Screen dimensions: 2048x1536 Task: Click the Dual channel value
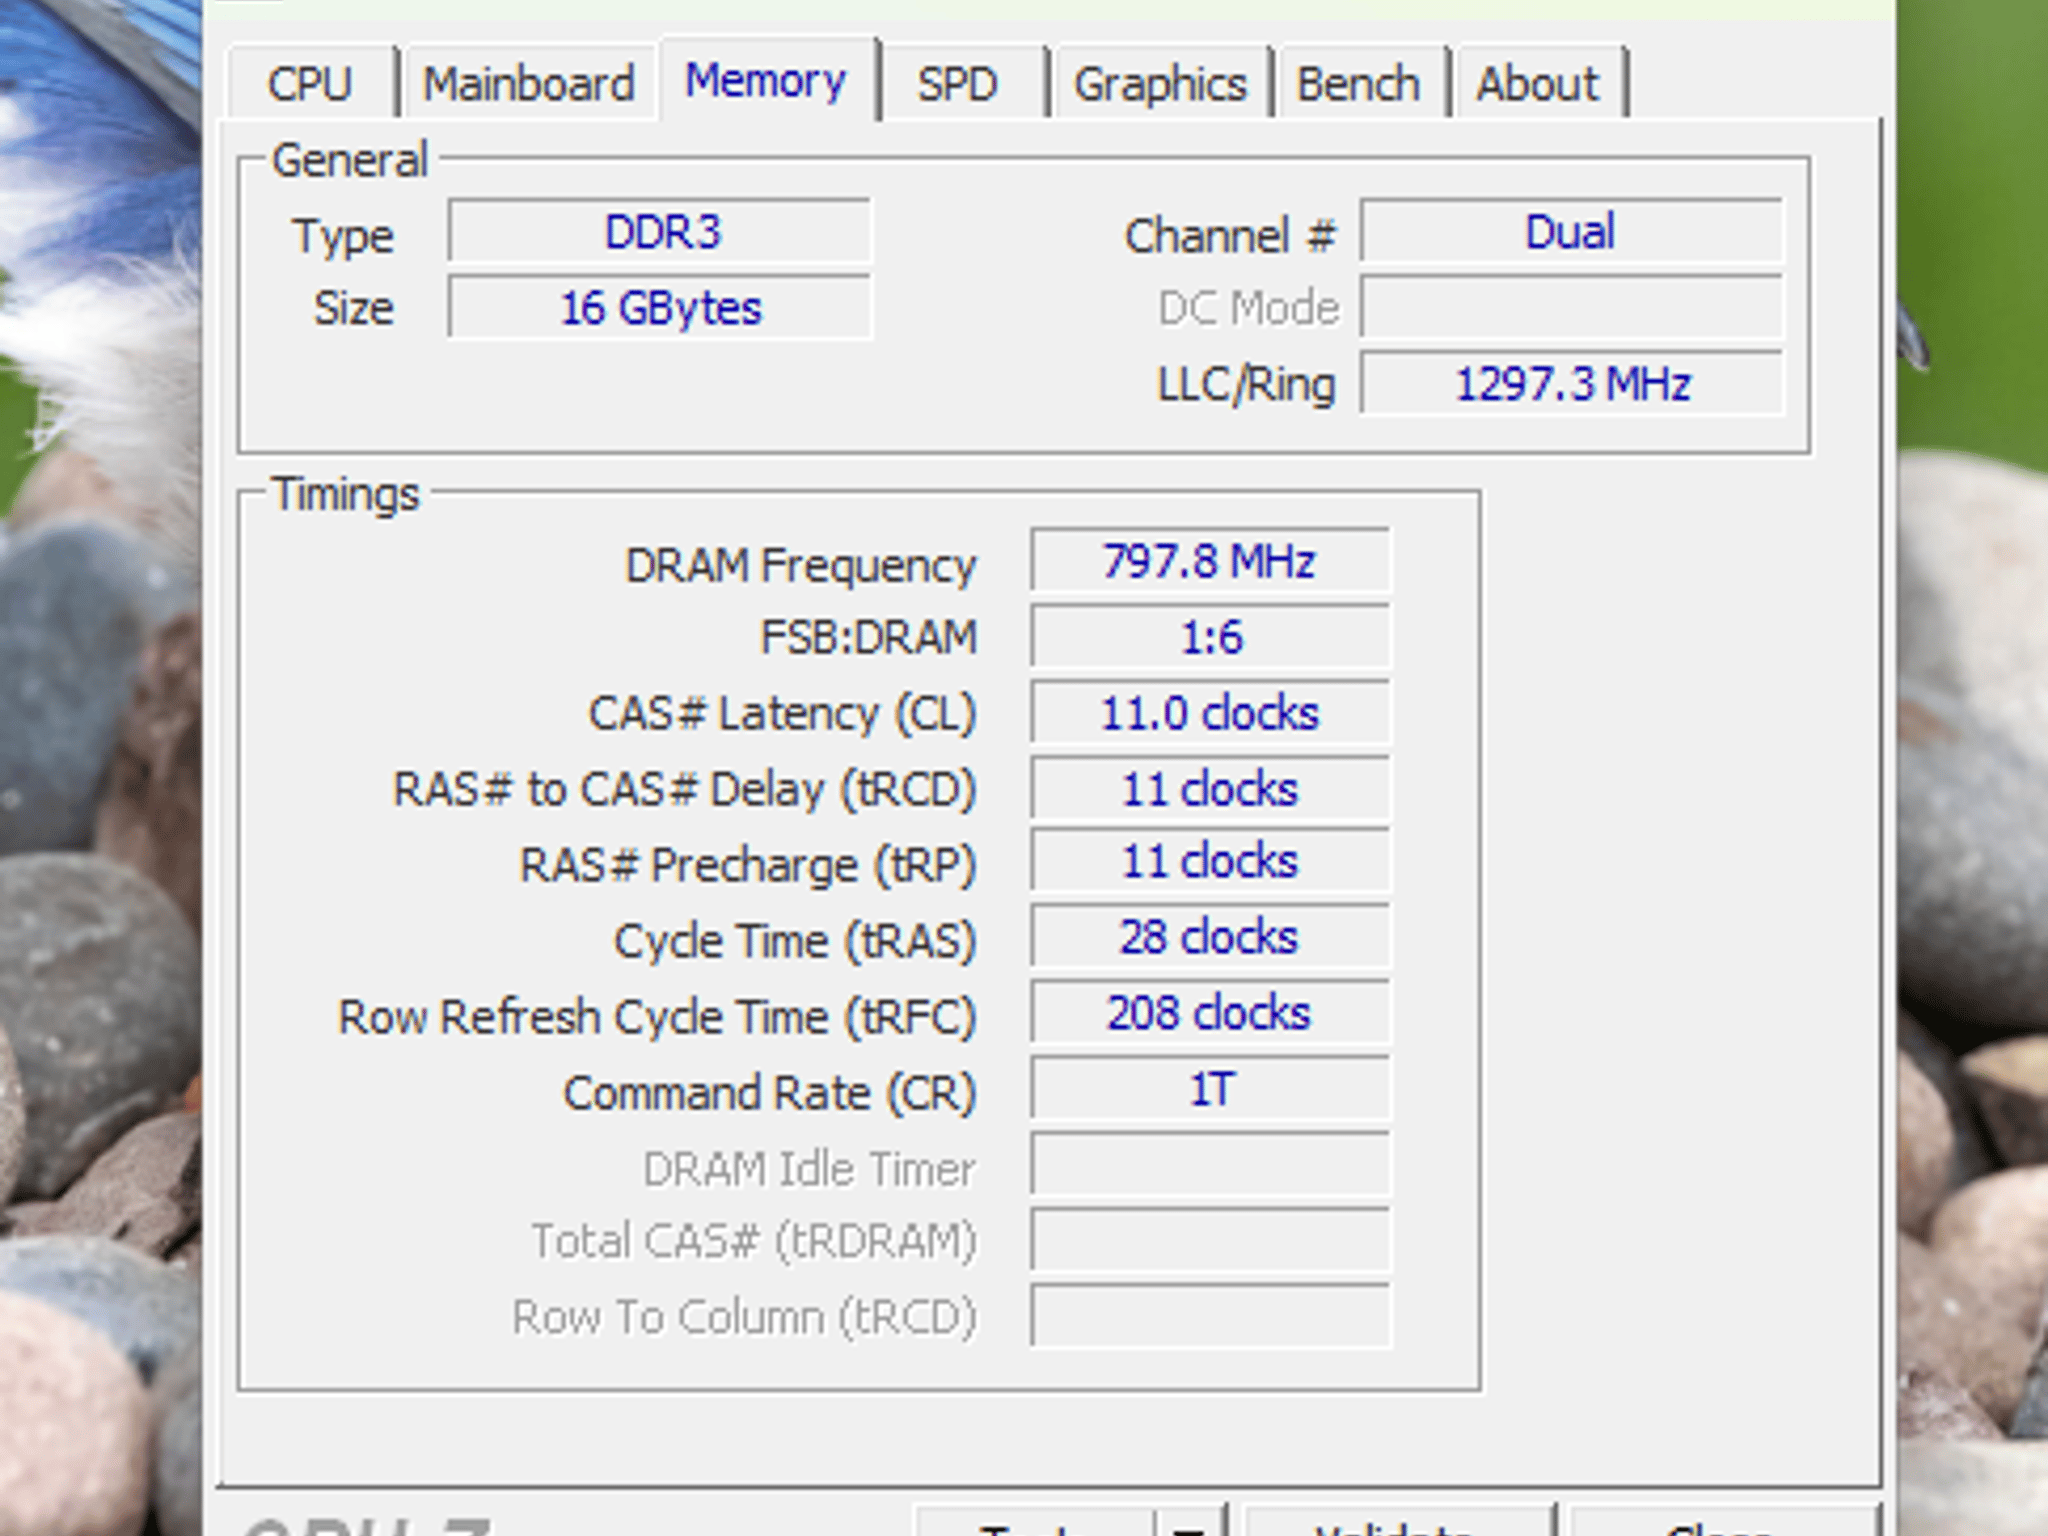coord(1571,232)
